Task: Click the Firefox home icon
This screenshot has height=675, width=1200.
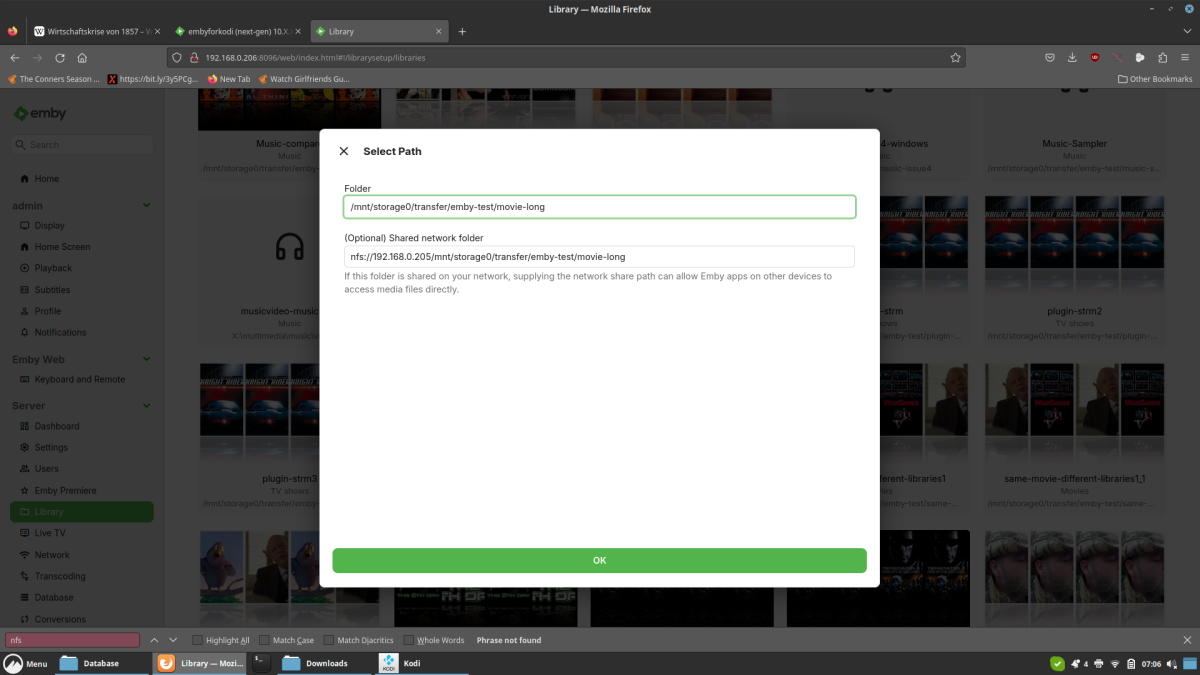Action: [x=82, y=58]
